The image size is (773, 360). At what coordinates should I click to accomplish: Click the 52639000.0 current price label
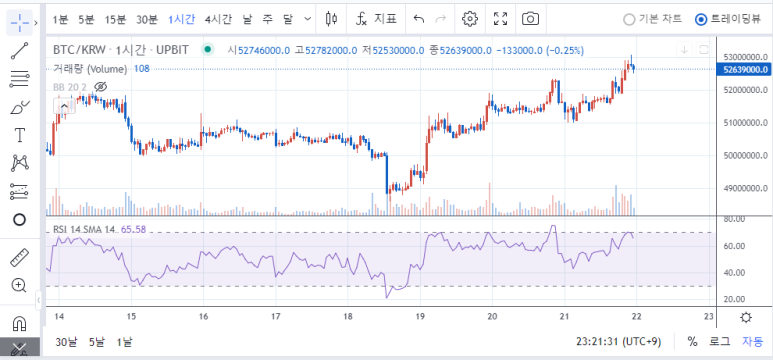point(744,70)
